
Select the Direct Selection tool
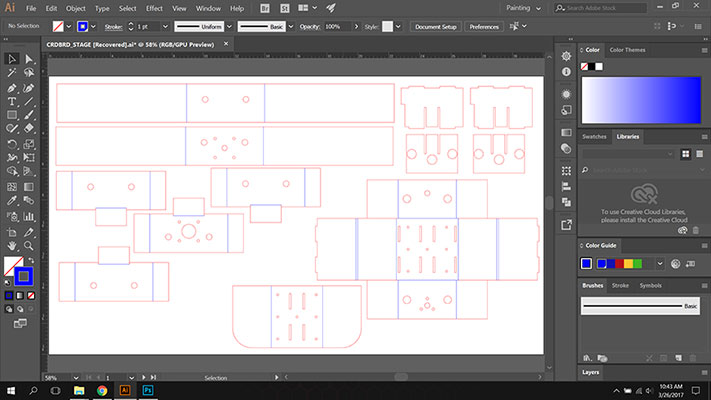(29, 59)
